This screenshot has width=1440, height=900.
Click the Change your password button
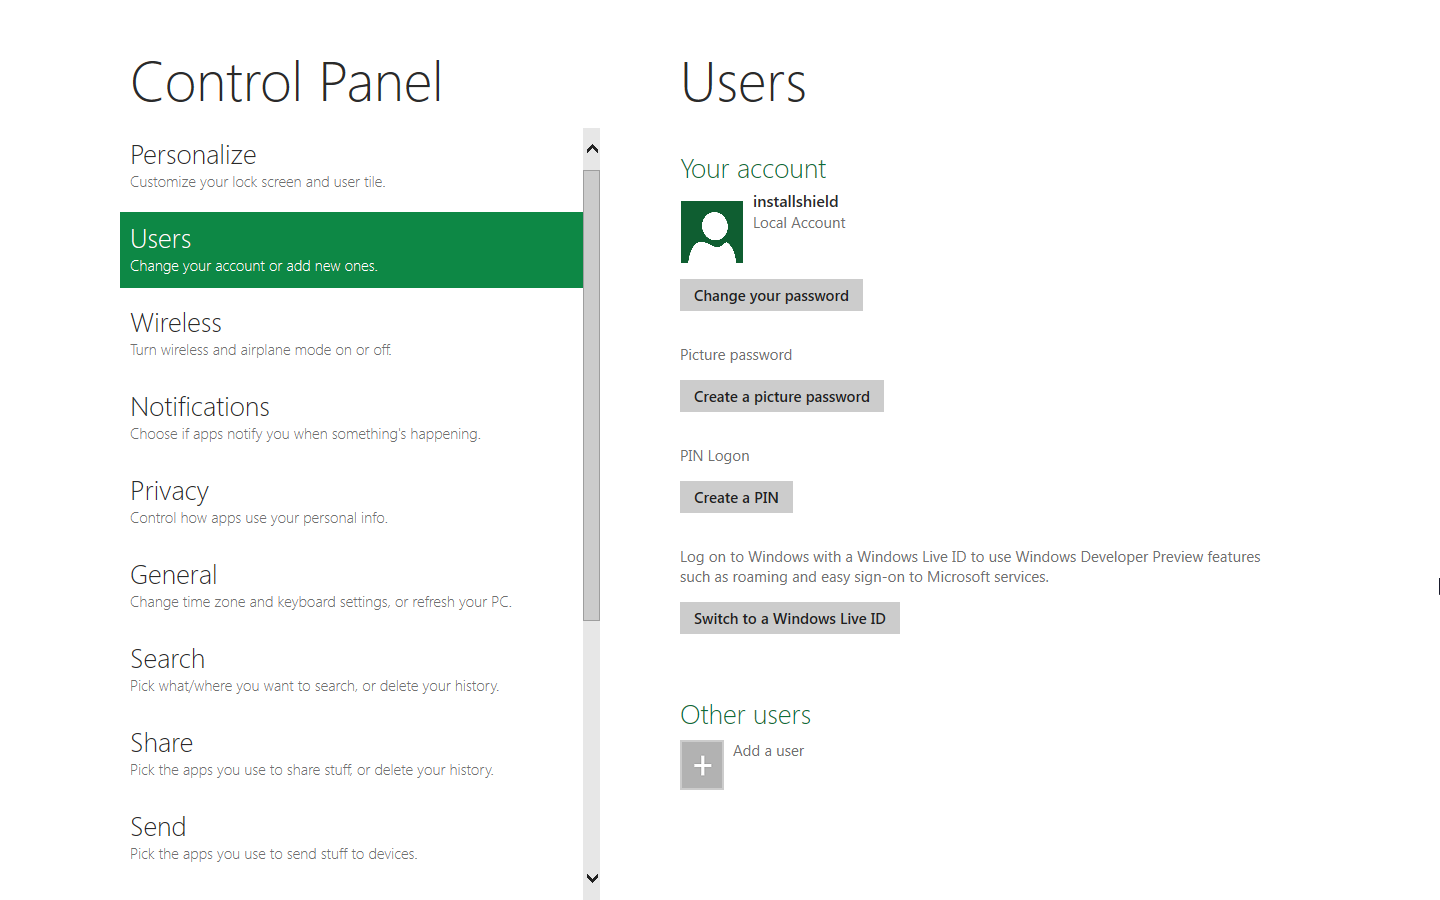[771, 295]
